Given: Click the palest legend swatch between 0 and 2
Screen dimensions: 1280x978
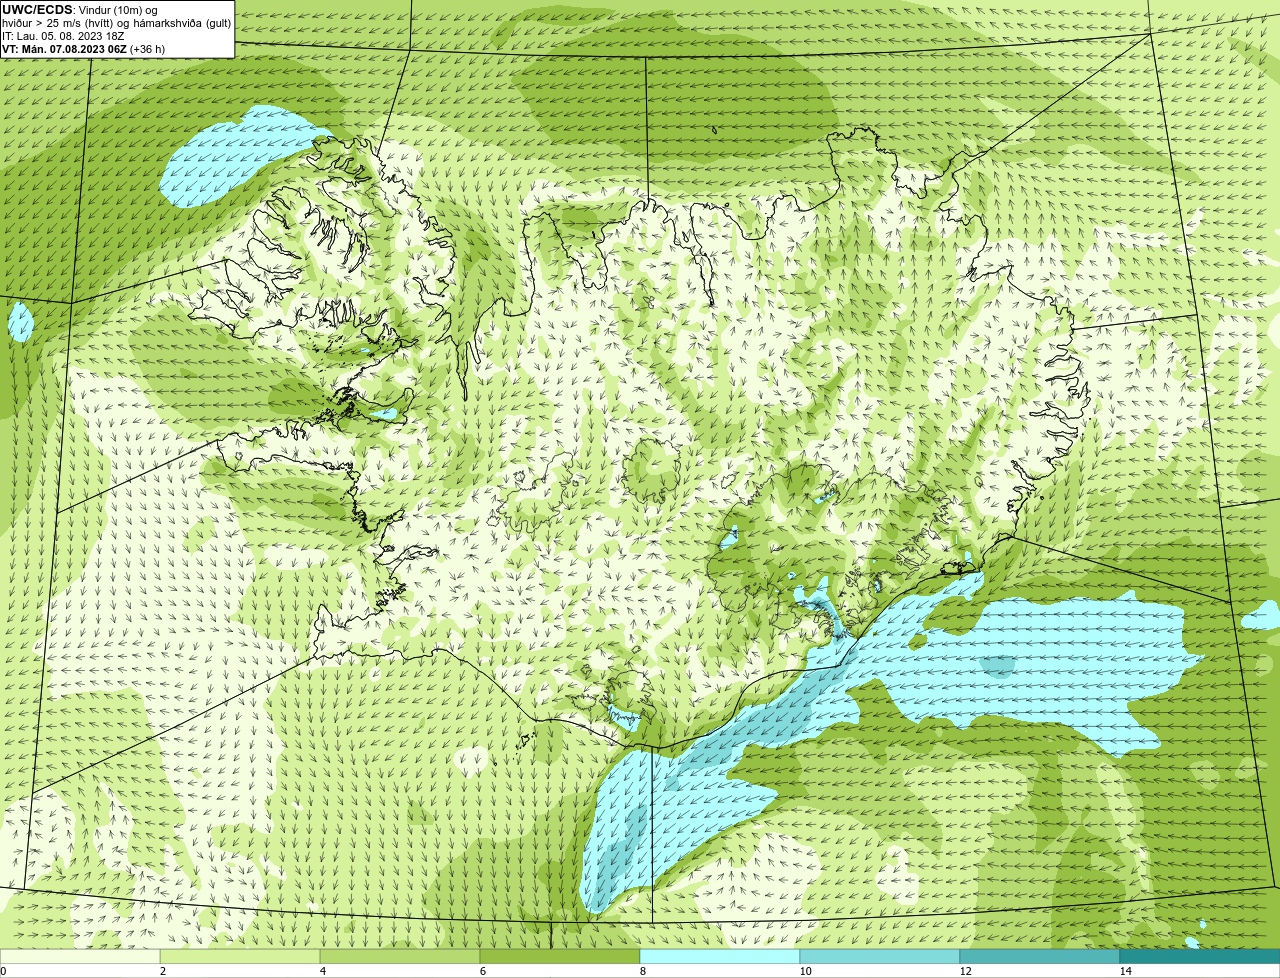Looking at the screenshot, I should click(x=80, y=956).
